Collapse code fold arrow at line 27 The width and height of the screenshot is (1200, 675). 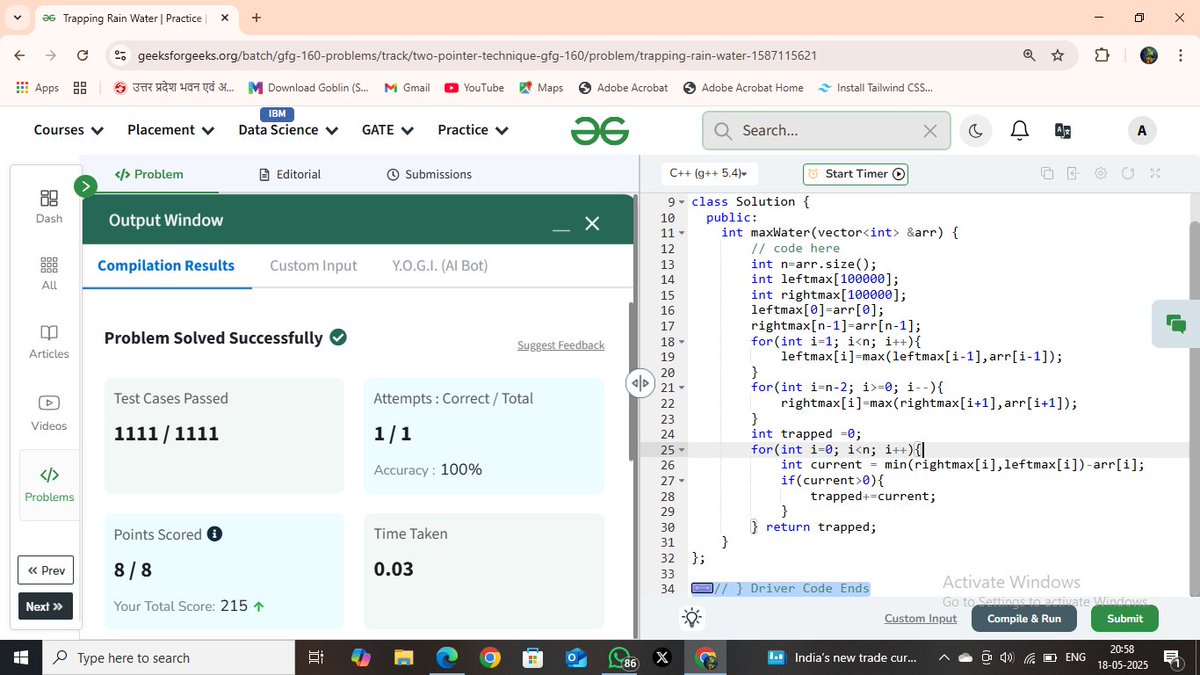(682, 480)
